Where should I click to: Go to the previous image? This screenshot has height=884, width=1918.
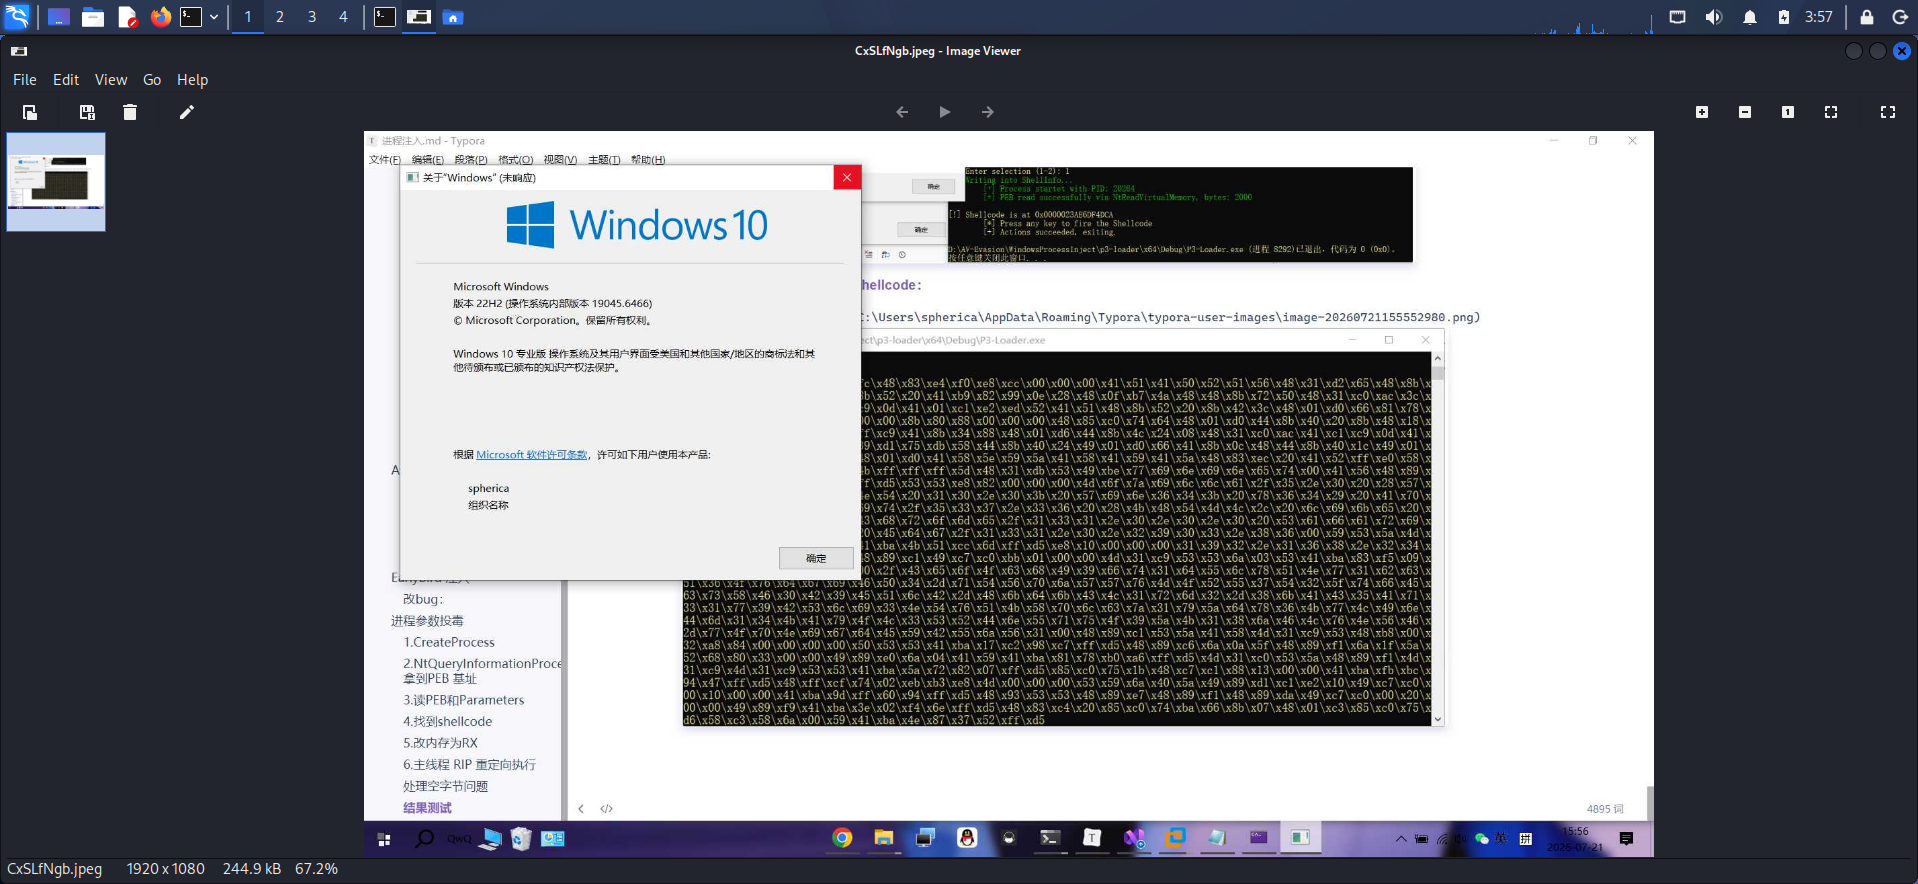[902, 112]
